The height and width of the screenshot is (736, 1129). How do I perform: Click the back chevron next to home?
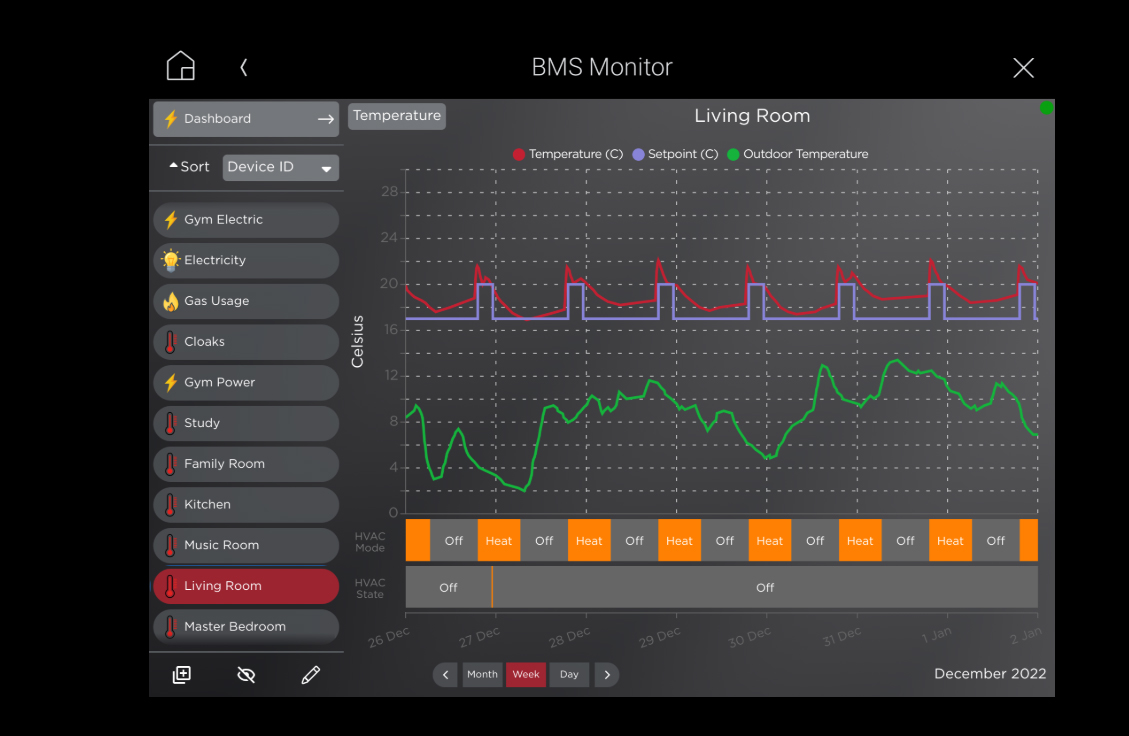tap(244, 68)
